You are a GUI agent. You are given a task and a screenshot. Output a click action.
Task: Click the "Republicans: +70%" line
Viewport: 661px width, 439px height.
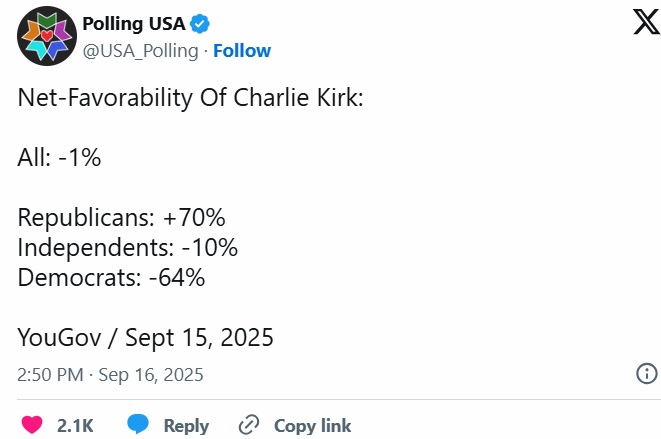coord(121,217)
